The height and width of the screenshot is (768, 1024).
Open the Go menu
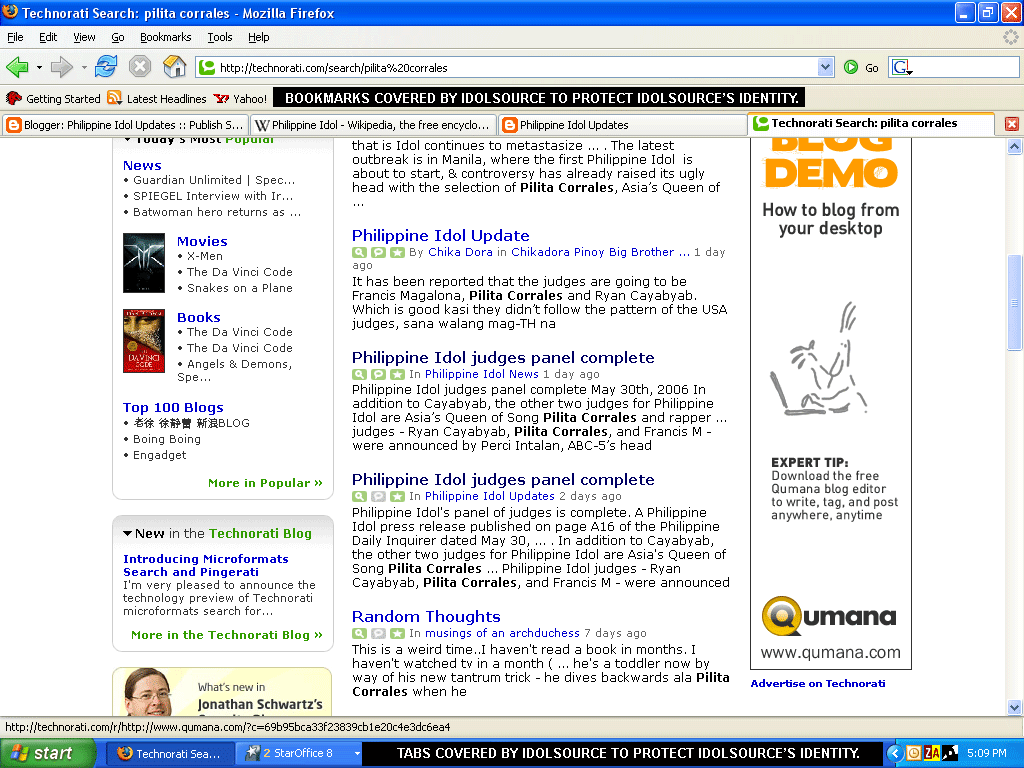pos(118,37)
